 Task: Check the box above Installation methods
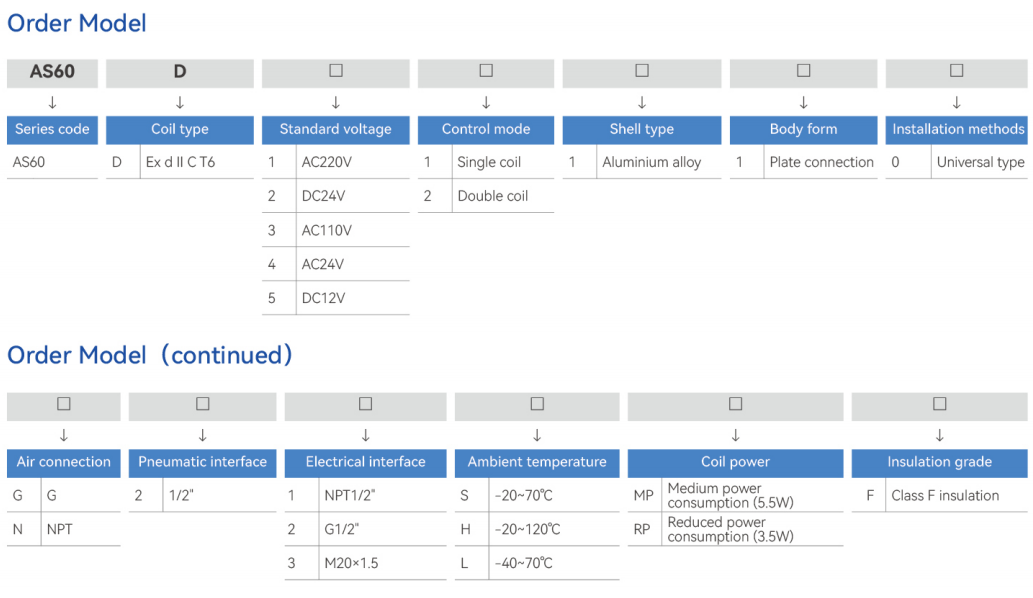[x=957, y=70]
